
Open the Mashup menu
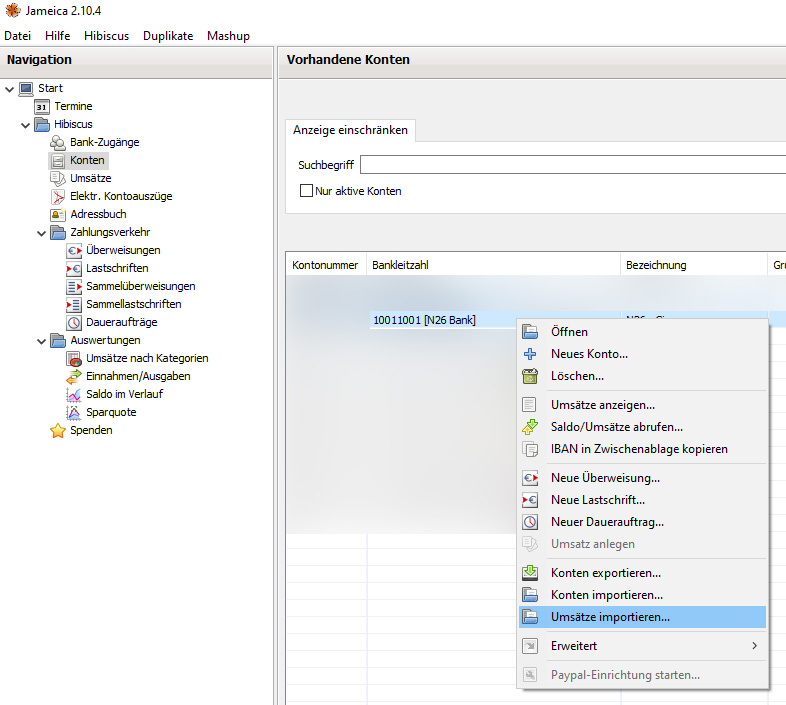coord(229,36)
